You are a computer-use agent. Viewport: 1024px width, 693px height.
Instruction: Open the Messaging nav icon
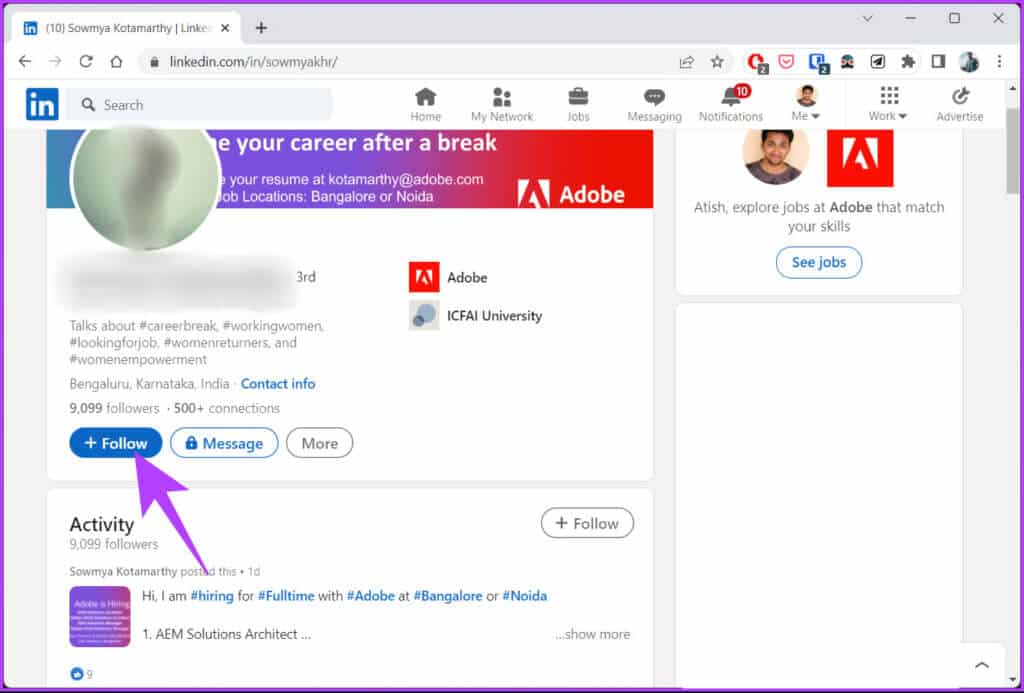654,105
